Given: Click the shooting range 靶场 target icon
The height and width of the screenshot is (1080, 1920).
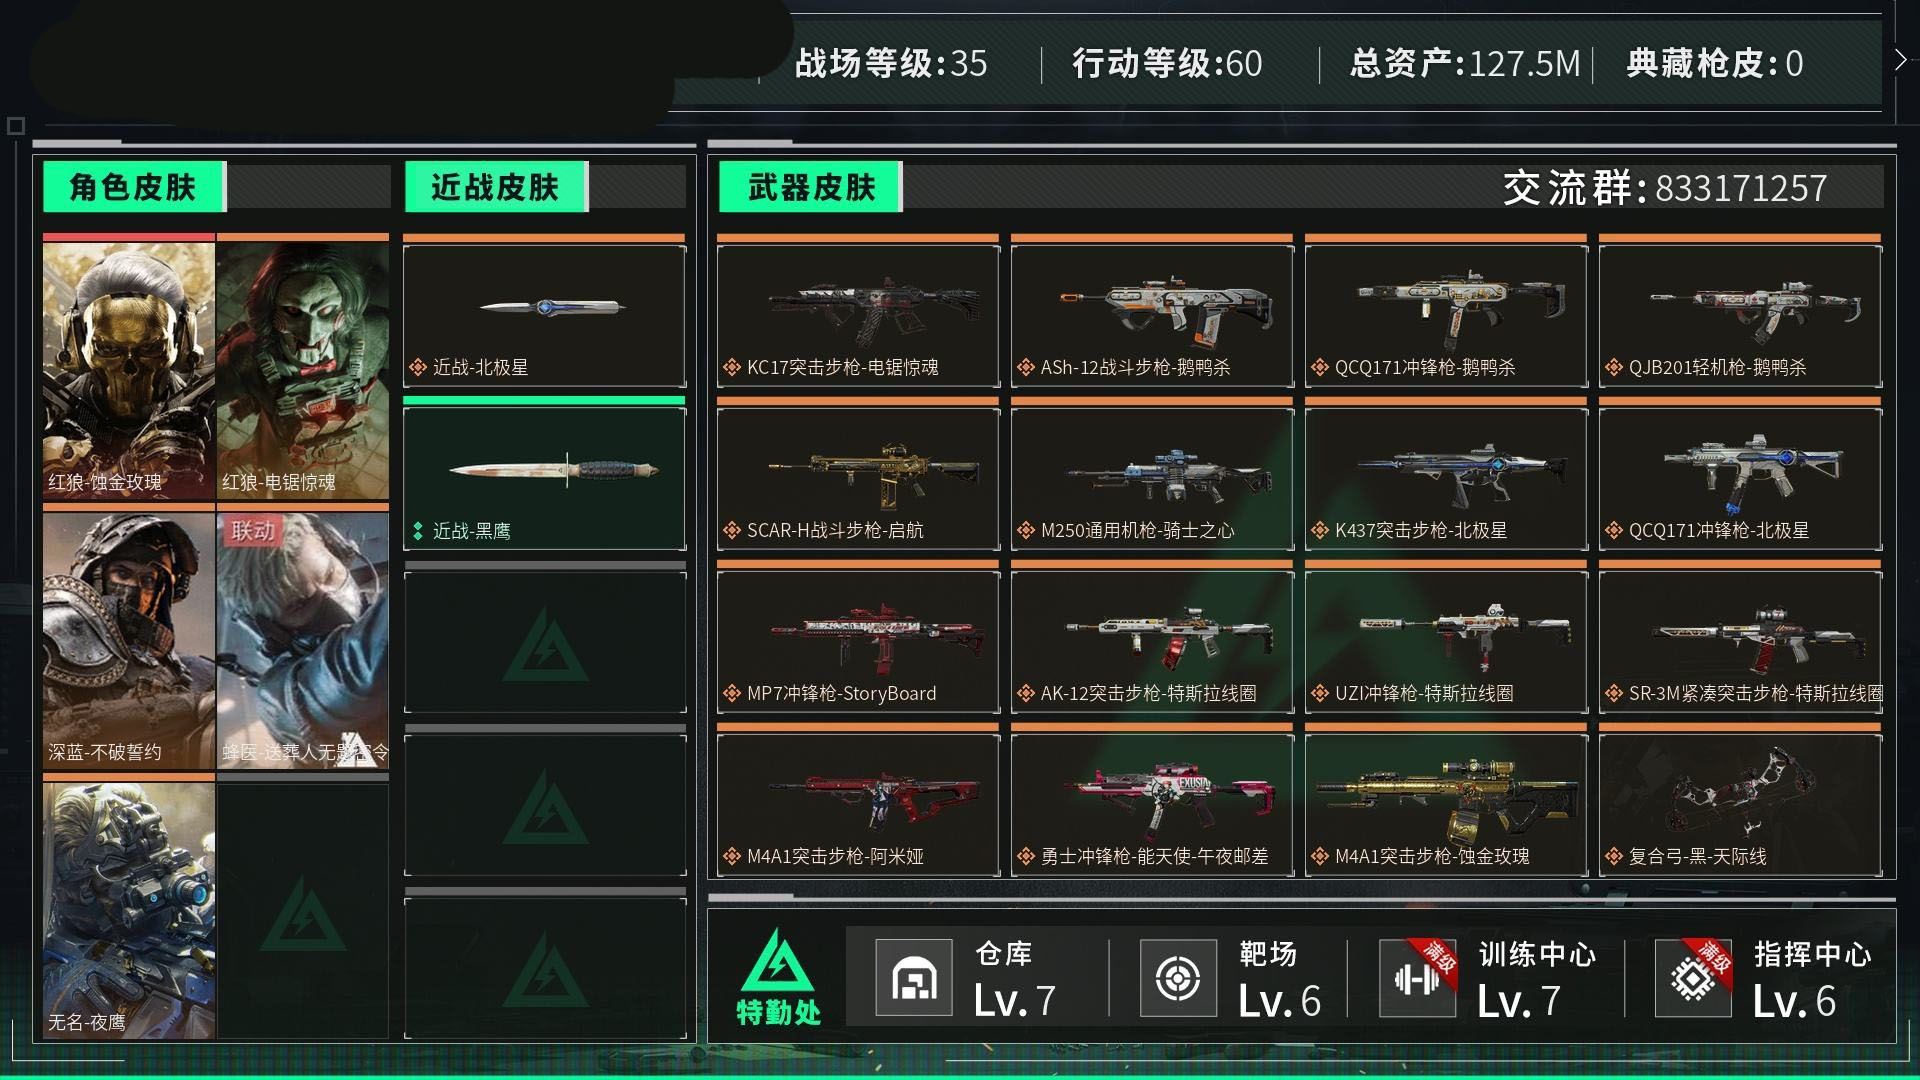Looking at the screenshot, I should click(x=1178, y=977).
